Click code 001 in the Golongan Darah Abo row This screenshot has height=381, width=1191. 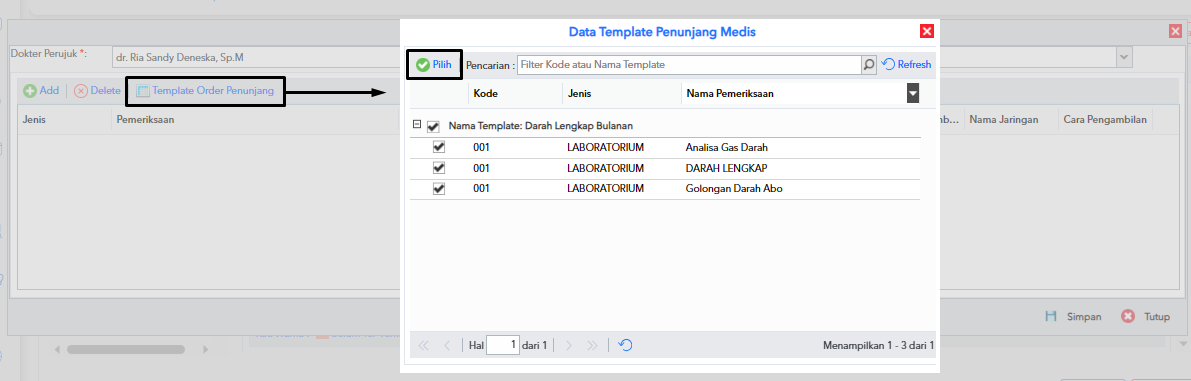[482, 188]
